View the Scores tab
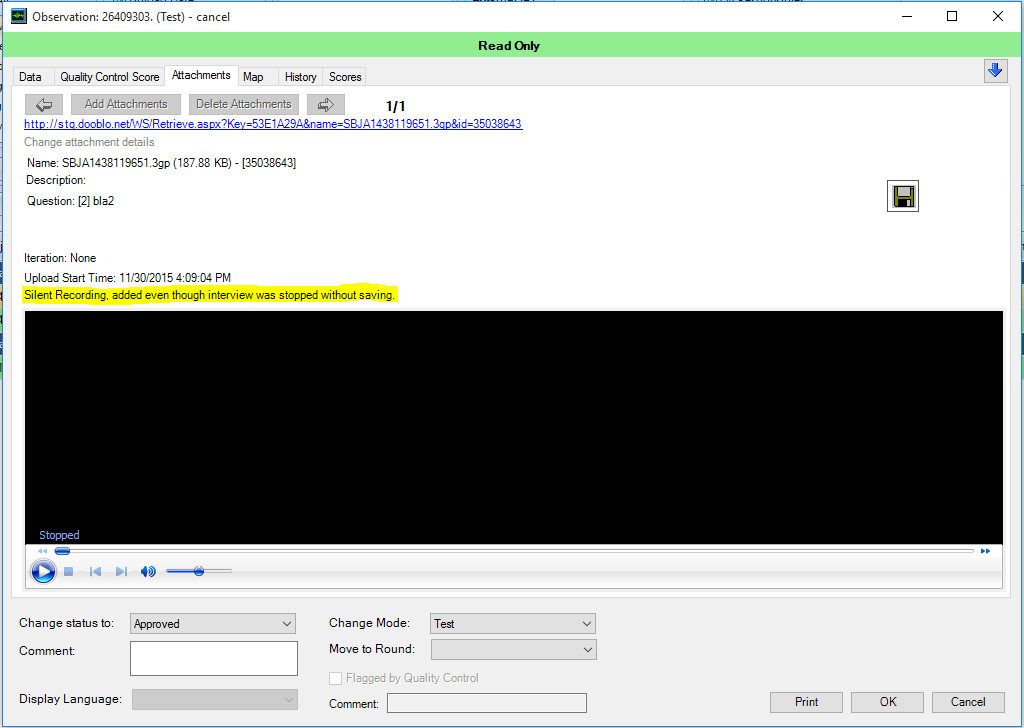1024x728 pixels. coord(345,77)
